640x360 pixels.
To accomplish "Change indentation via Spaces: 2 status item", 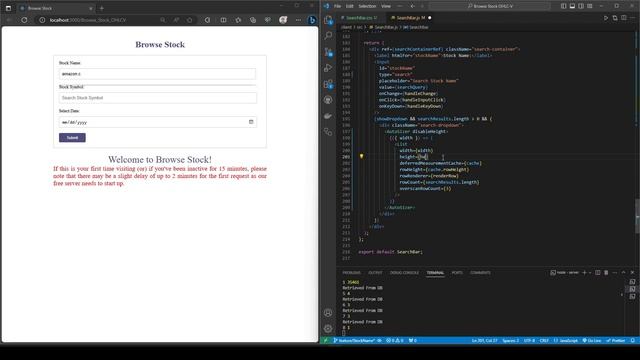I will click(x=511, y=340).
